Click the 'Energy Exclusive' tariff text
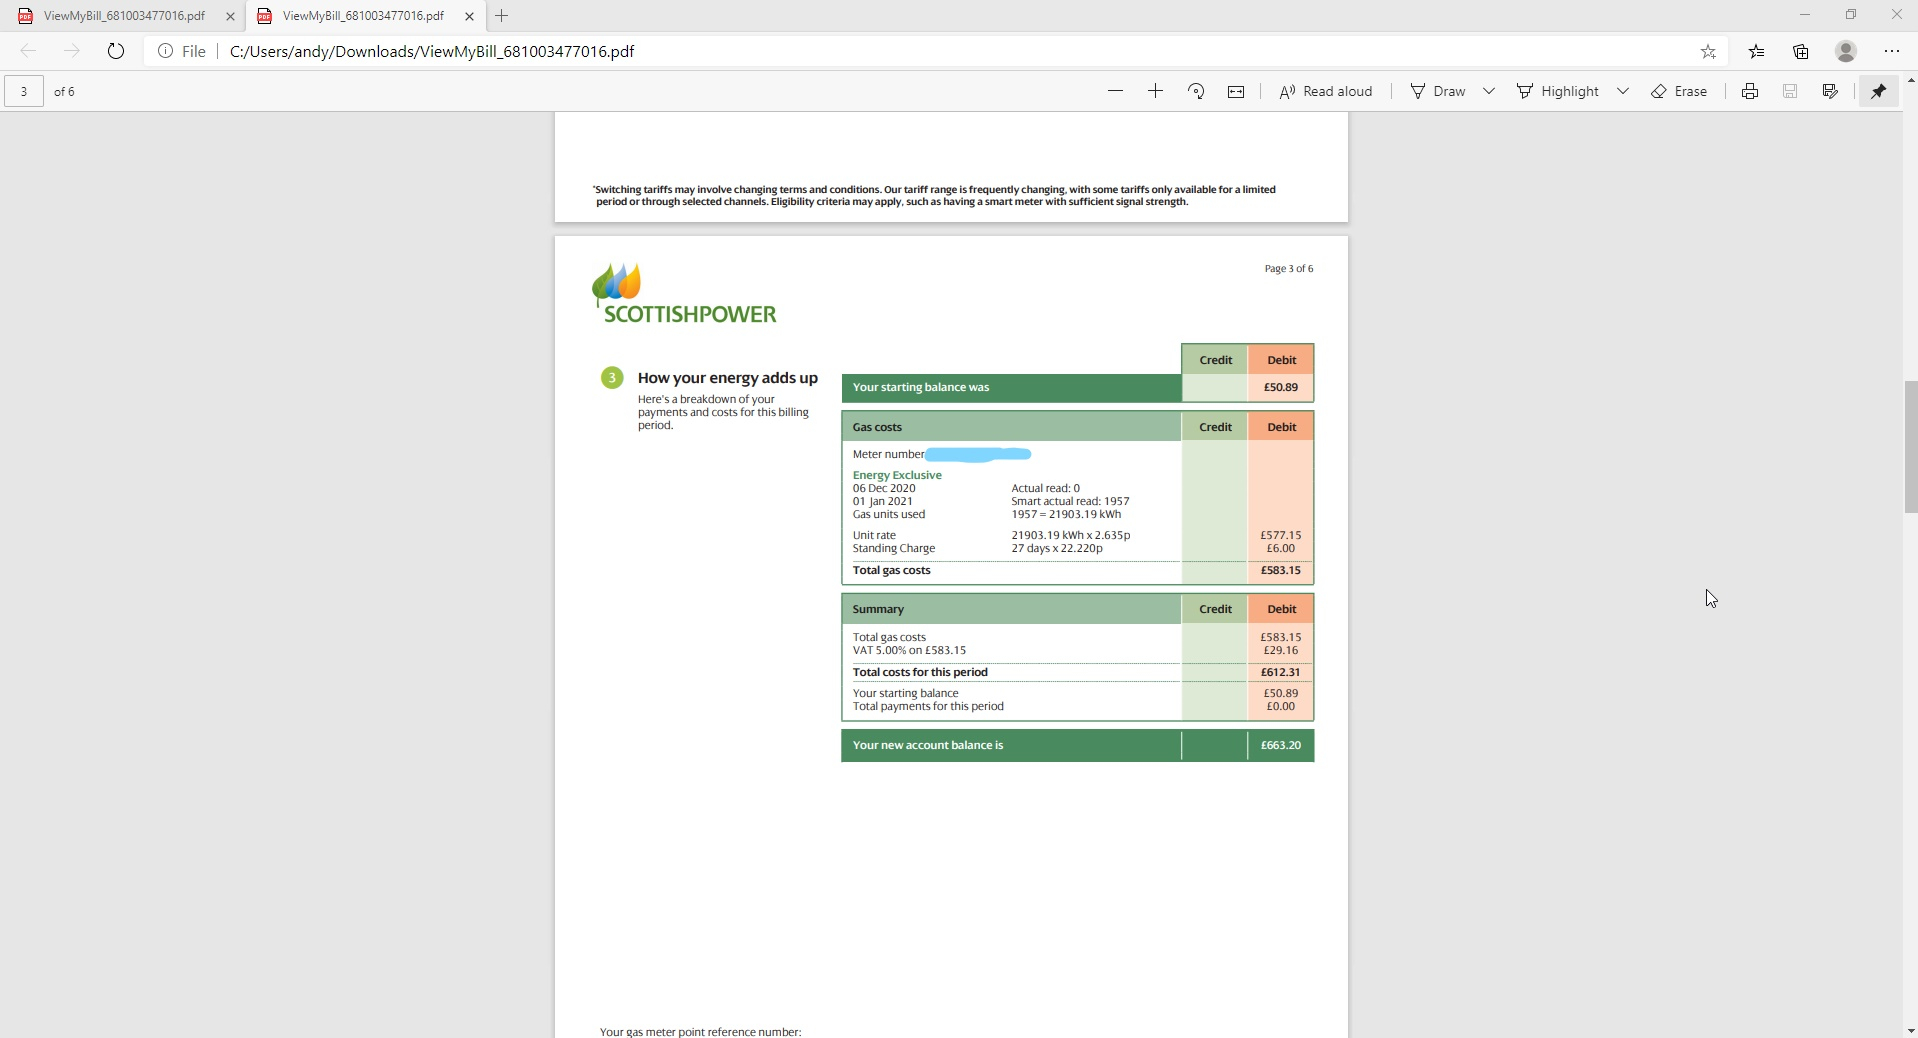Viewport: 1918px width, 1038px height. pyautogui.click(x=897, y=475)
